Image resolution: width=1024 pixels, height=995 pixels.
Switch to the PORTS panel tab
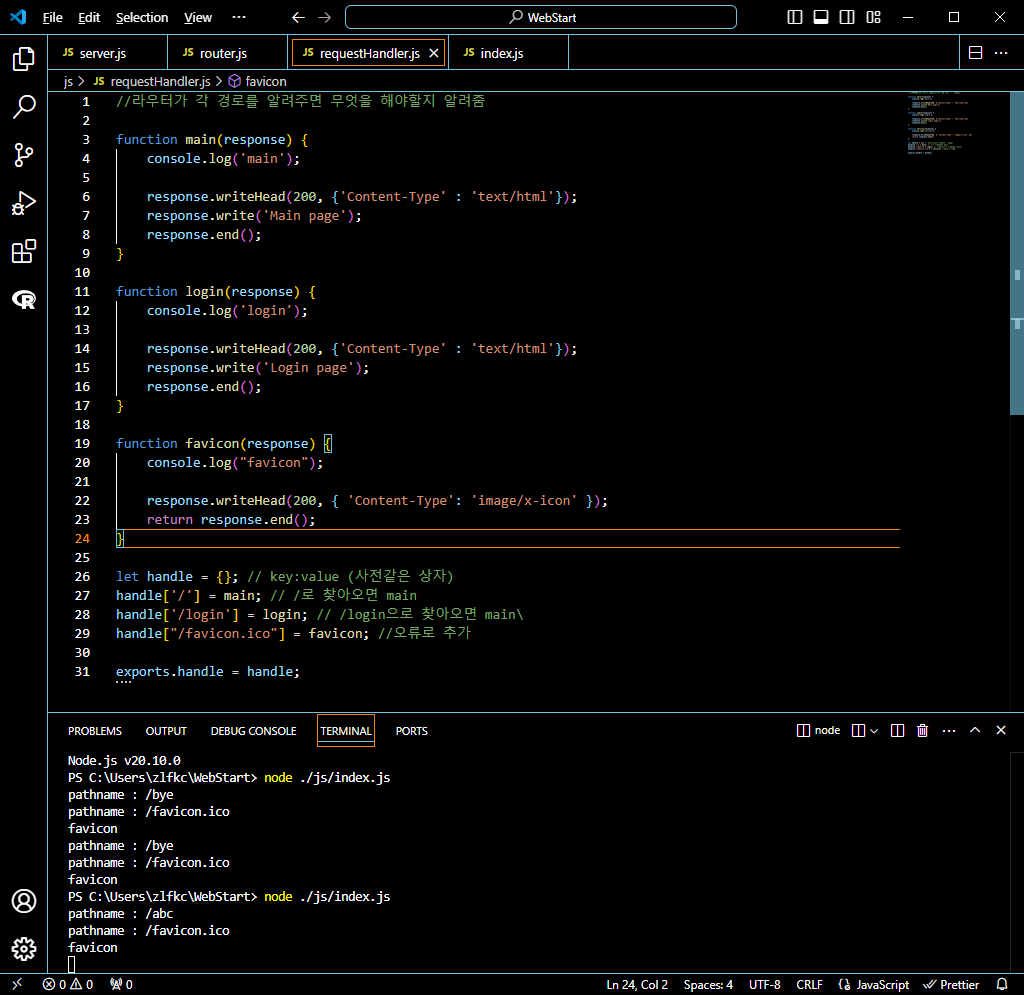pos(411,731)
